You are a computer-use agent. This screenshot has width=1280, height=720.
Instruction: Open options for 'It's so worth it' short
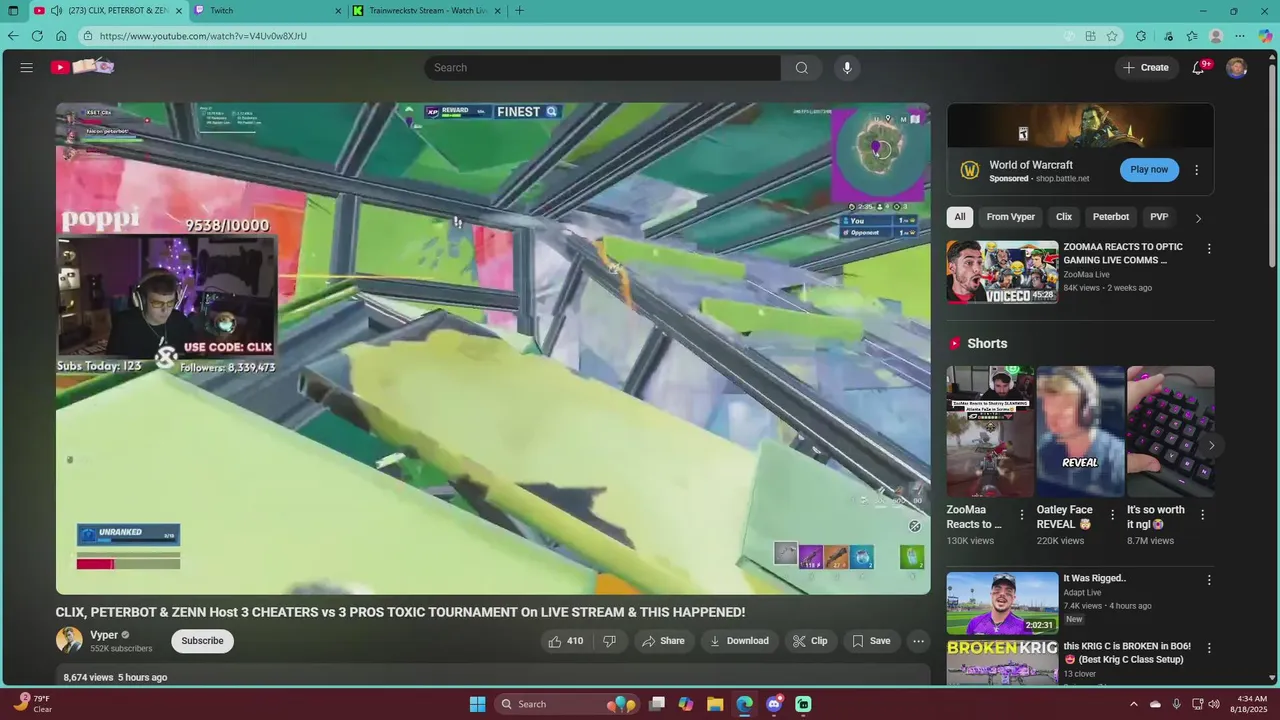click(1202, 515)
